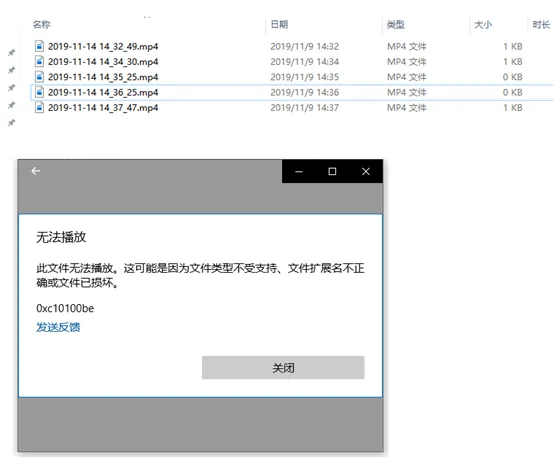Close the error dialog with 关闭 button
The height and width of the screenshot is (458, 554).
click(x=283, y=368)
